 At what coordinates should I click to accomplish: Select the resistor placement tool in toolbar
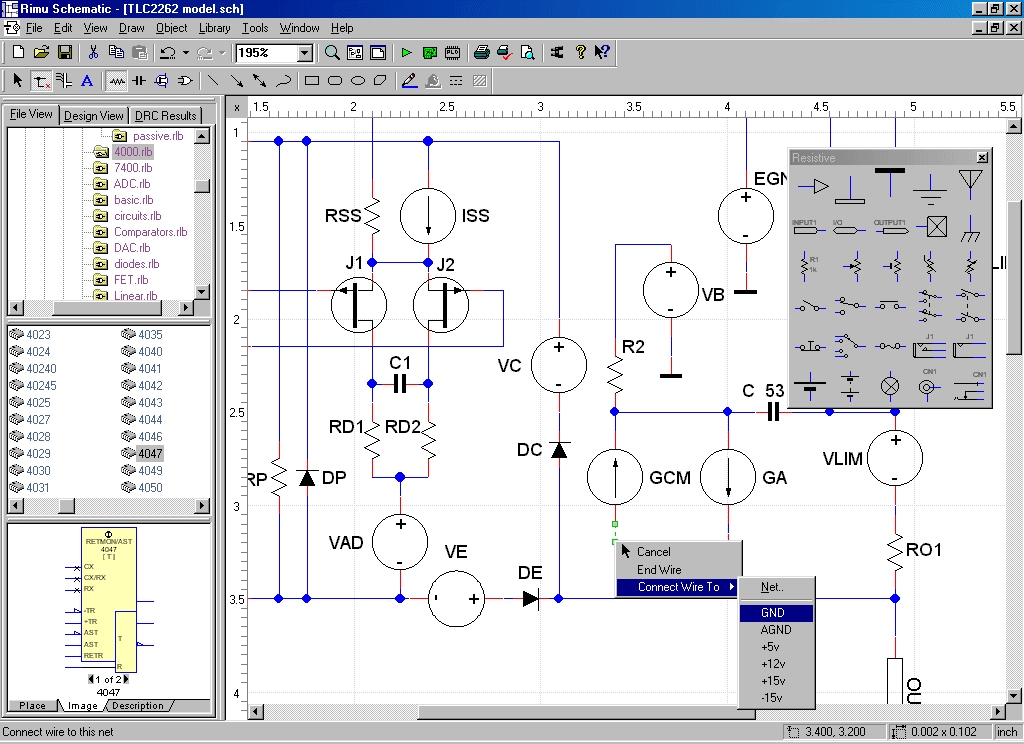pos(116,80)
